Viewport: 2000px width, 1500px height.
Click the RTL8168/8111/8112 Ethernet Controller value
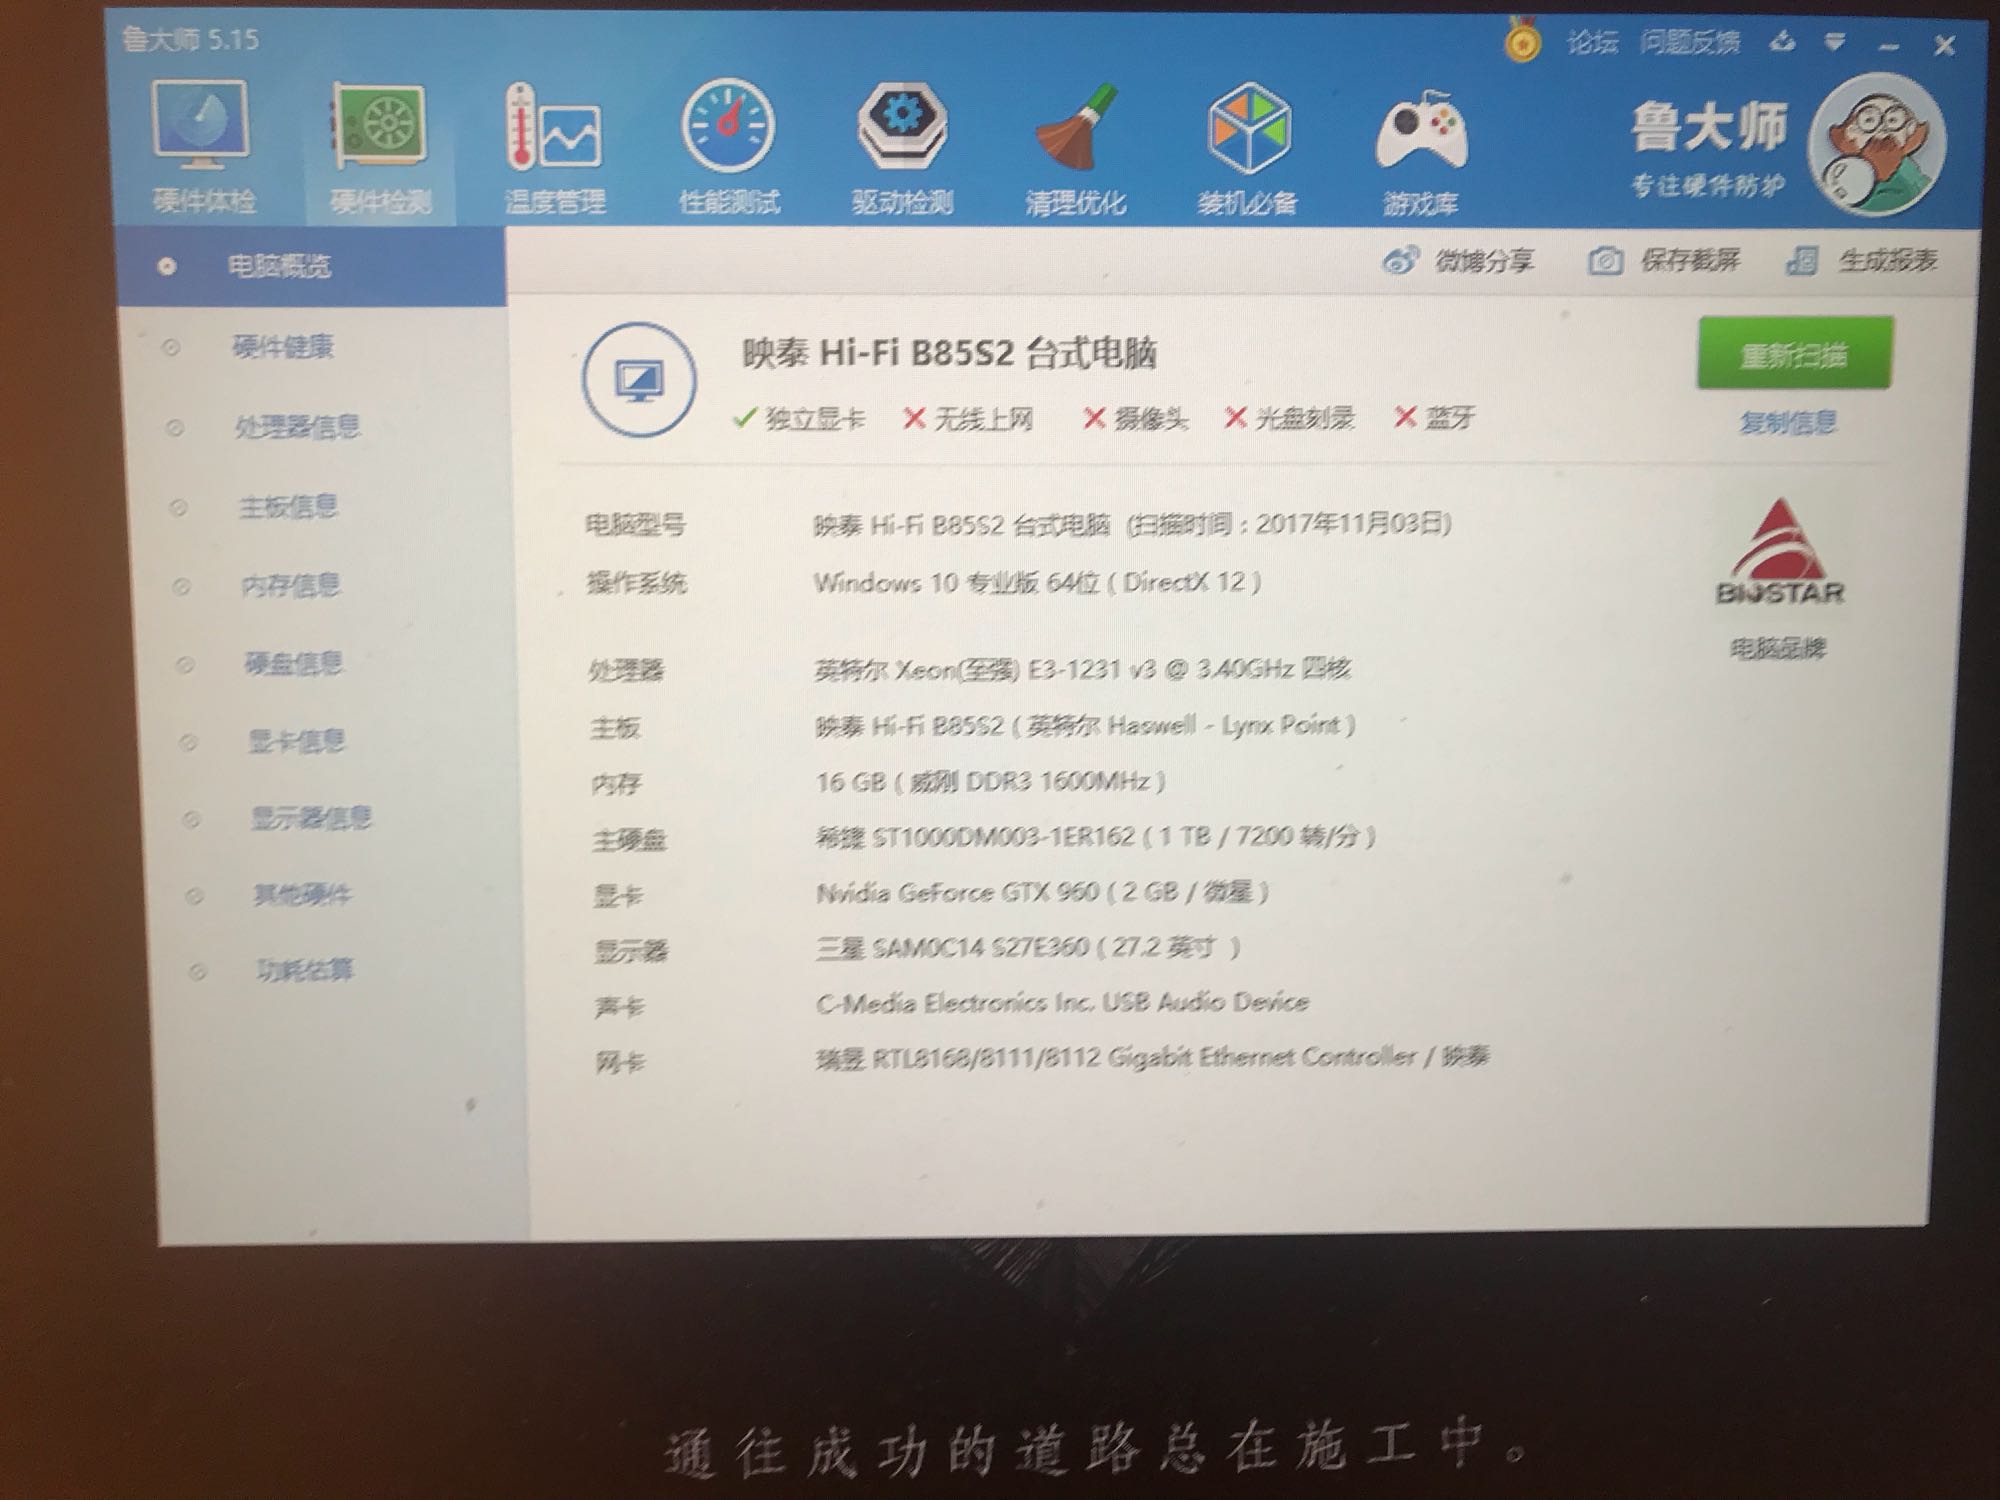pos(1153,1057)
